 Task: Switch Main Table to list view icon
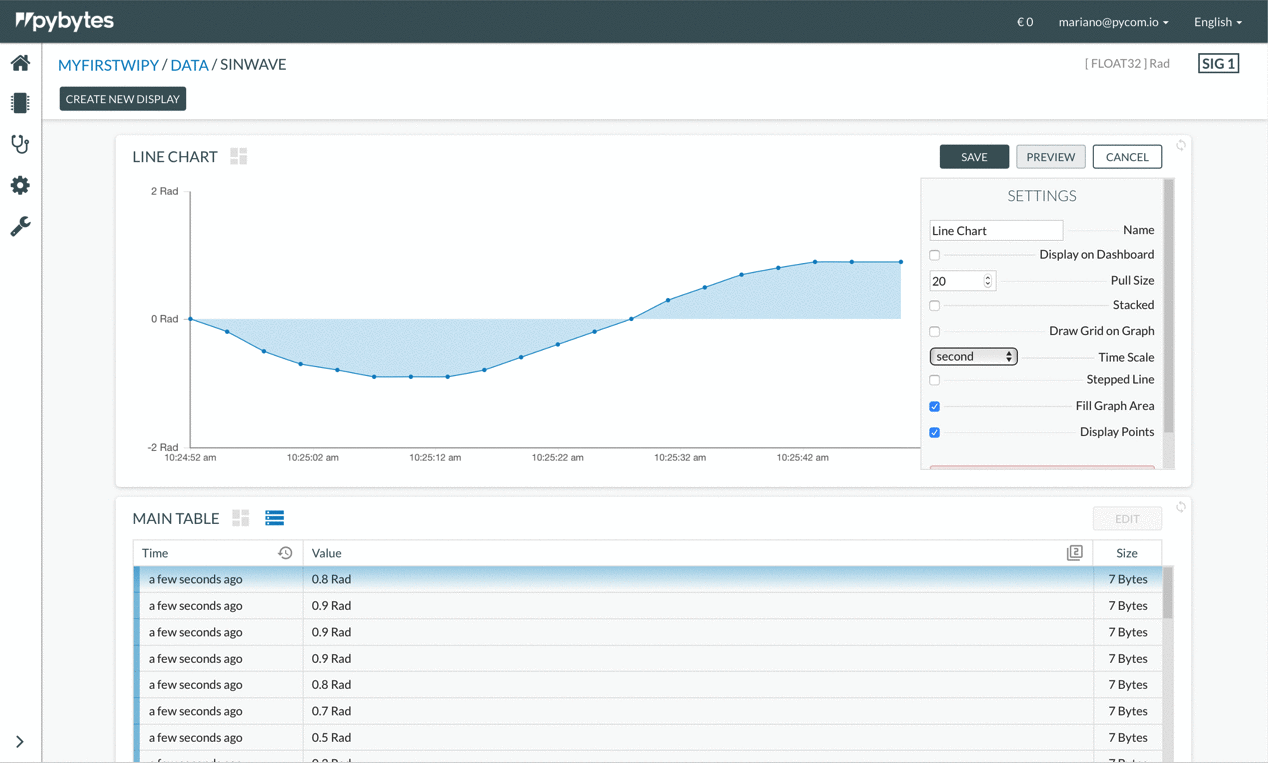(274, 518)
